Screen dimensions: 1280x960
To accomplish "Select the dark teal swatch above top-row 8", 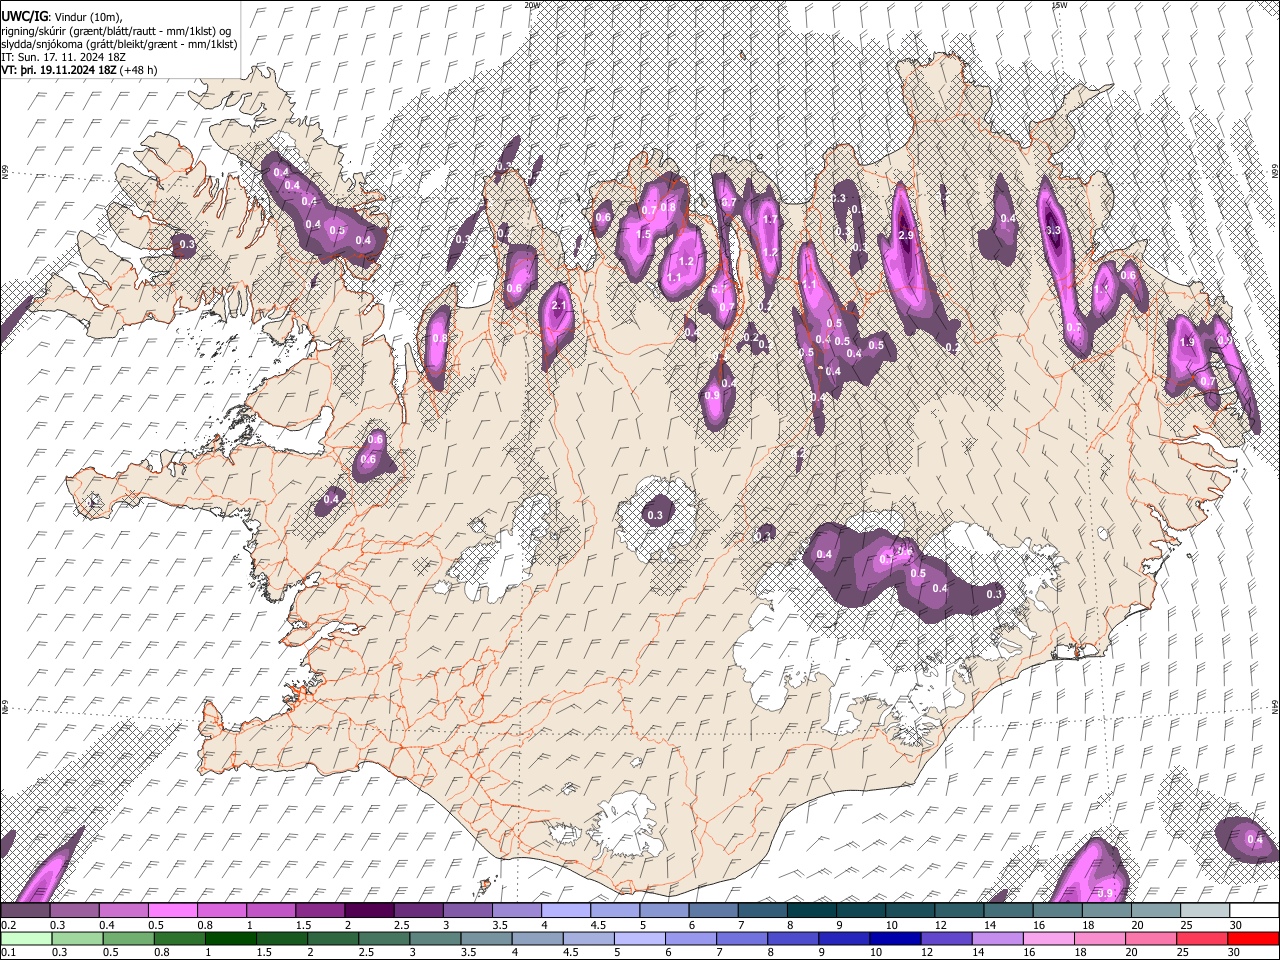I will 810,911.
